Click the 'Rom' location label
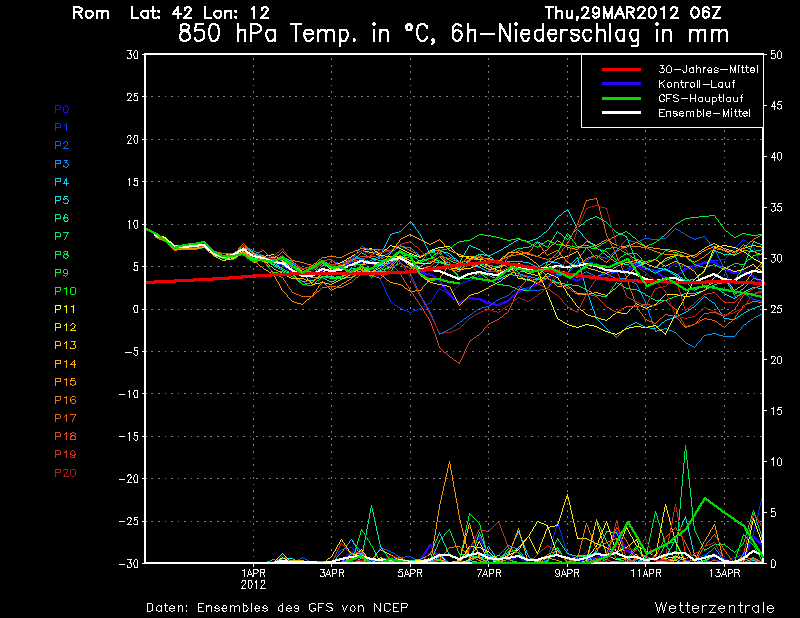Viewport: 800px width, 618px height. pyautogui.click(x=92, y=13)
